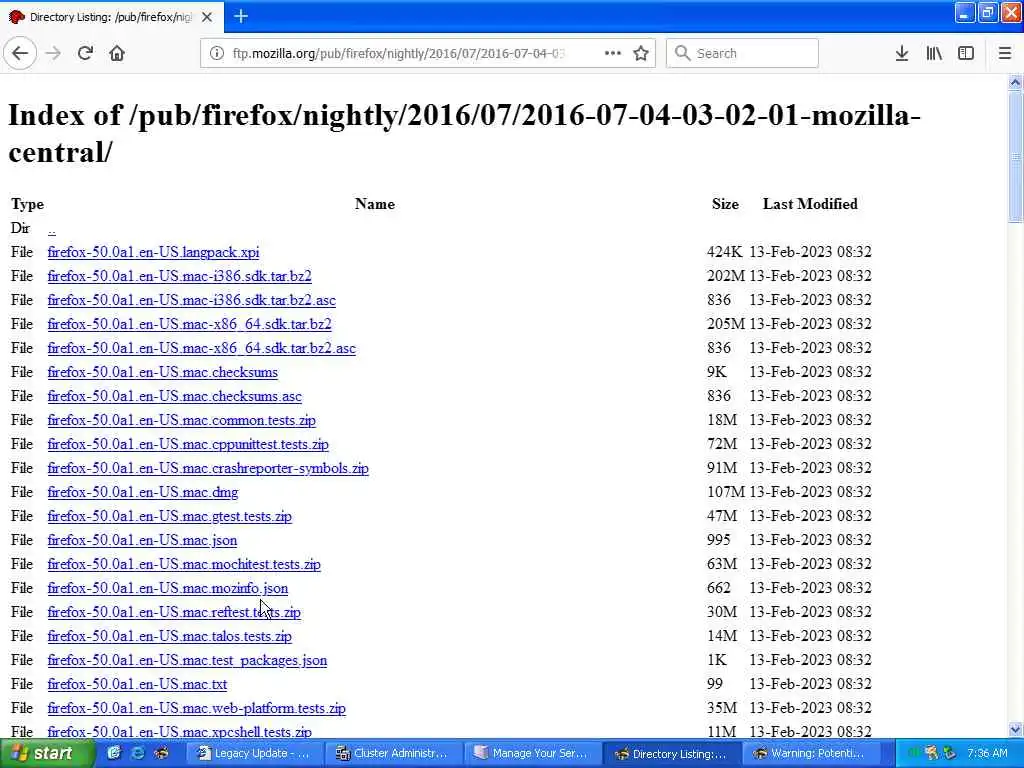Open the Windows Start menu
The image size is (1024, 768).
(x=47, y=754)
